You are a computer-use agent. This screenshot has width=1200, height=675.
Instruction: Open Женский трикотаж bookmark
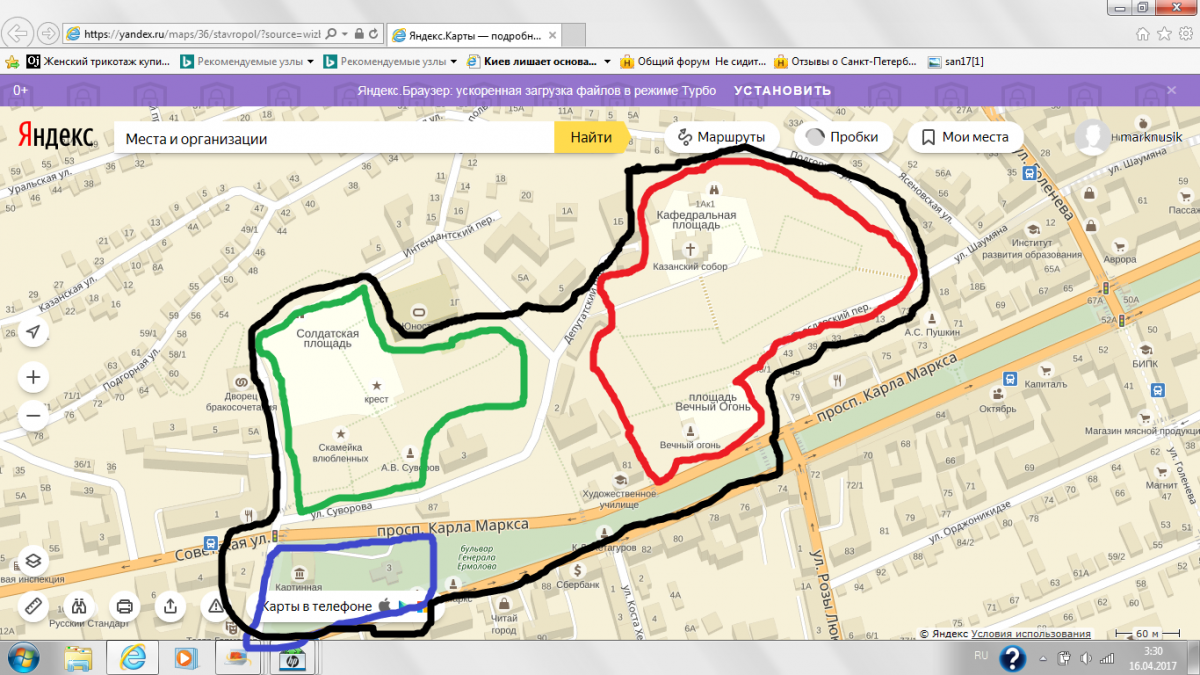97,61
